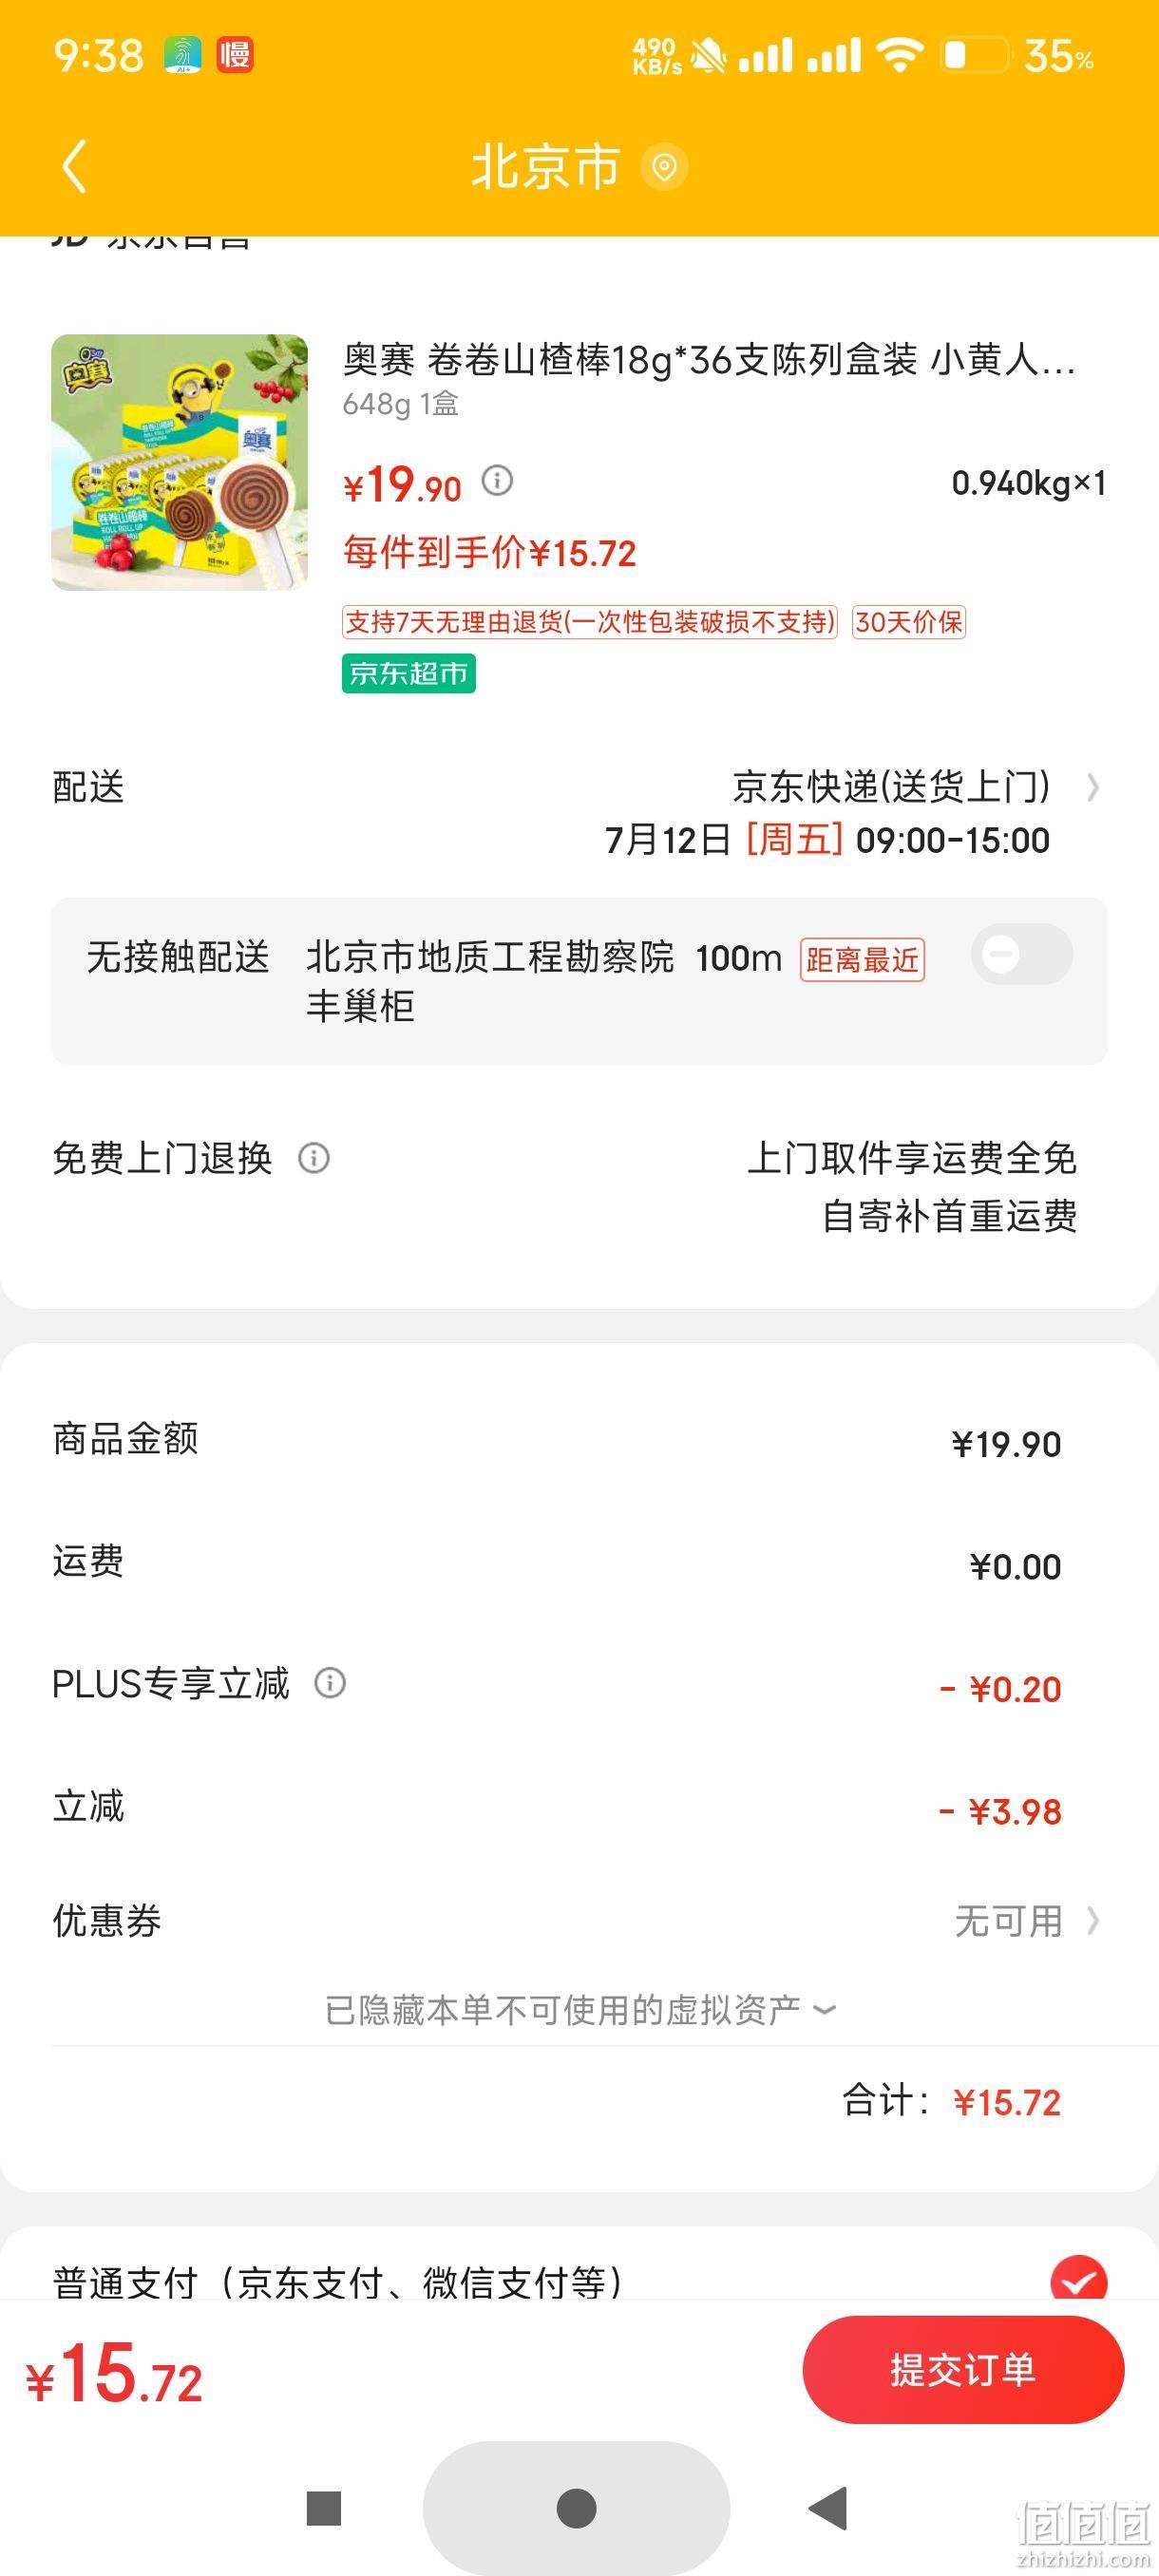Screen dimensions: 1159x2576
Task: Tap info icon next to 免费上门退换
Action: tap(314, 1158)
